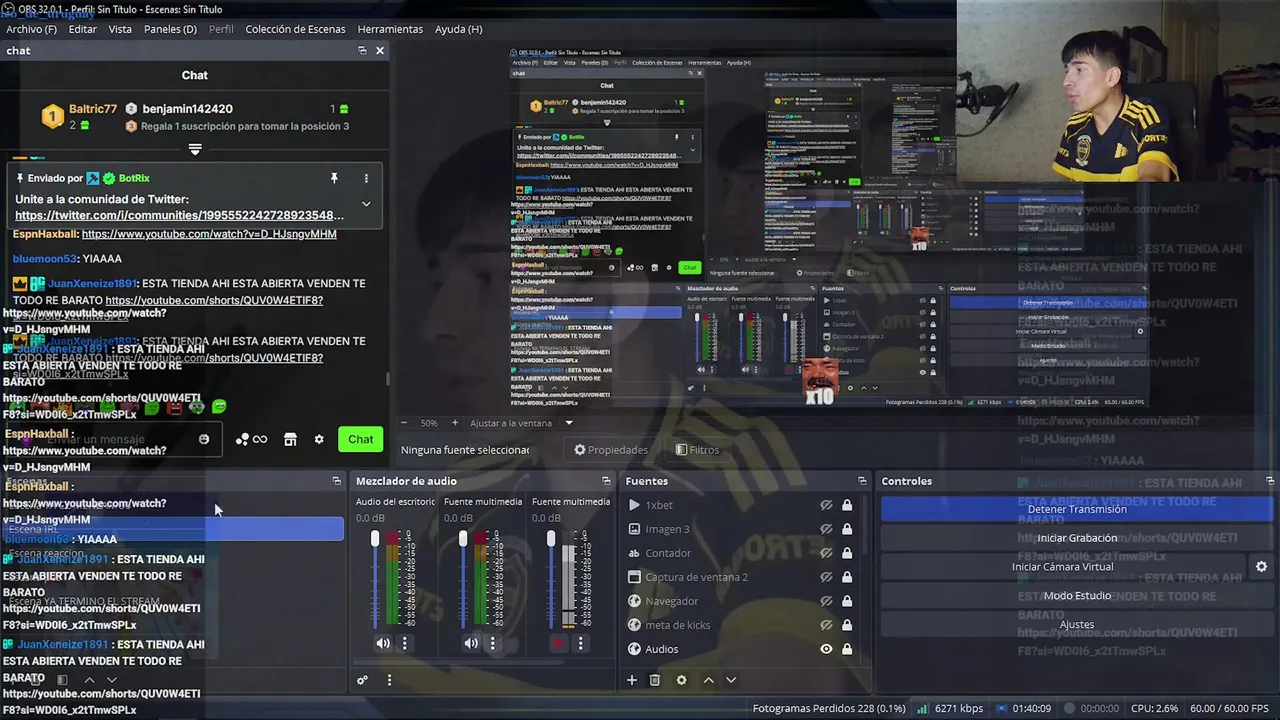Open the chat settings gear icon
The width and height of the screenshot is (1280, 720).
click(319, 439)
